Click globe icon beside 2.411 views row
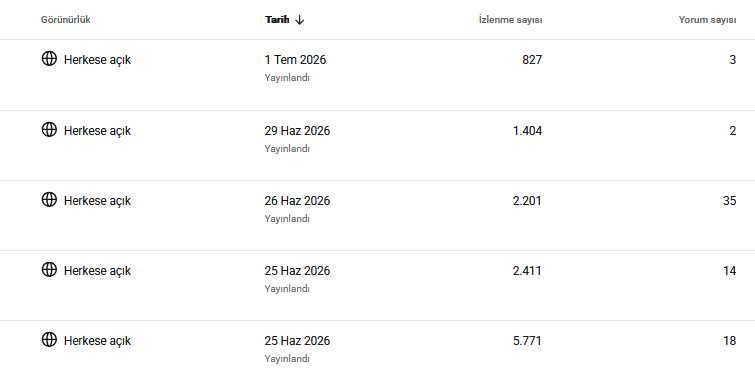The height and width of the screenshot is (371, 755). tap(49, 269)
